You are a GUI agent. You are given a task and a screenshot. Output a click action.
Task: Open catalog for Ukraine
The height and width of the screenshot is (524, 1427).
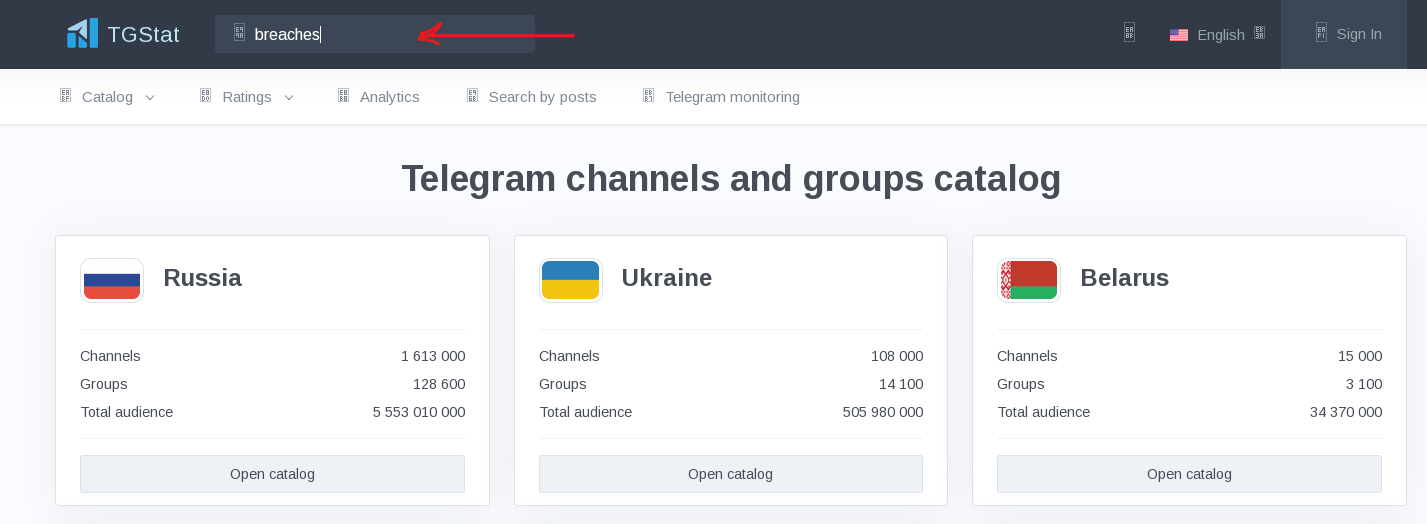click(x=730, y=474)
